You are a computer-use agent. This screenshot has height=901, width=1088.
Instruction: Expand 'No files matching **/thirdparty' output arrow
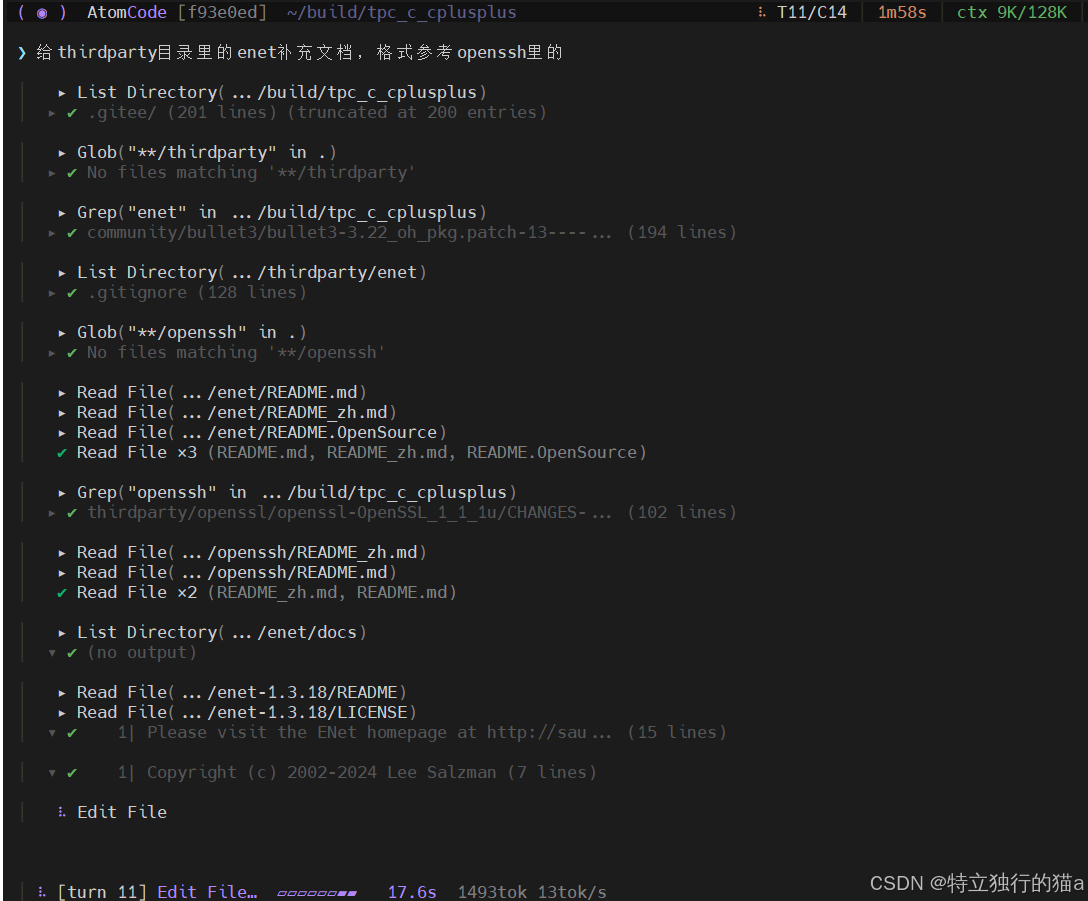[x=52, y=173]
